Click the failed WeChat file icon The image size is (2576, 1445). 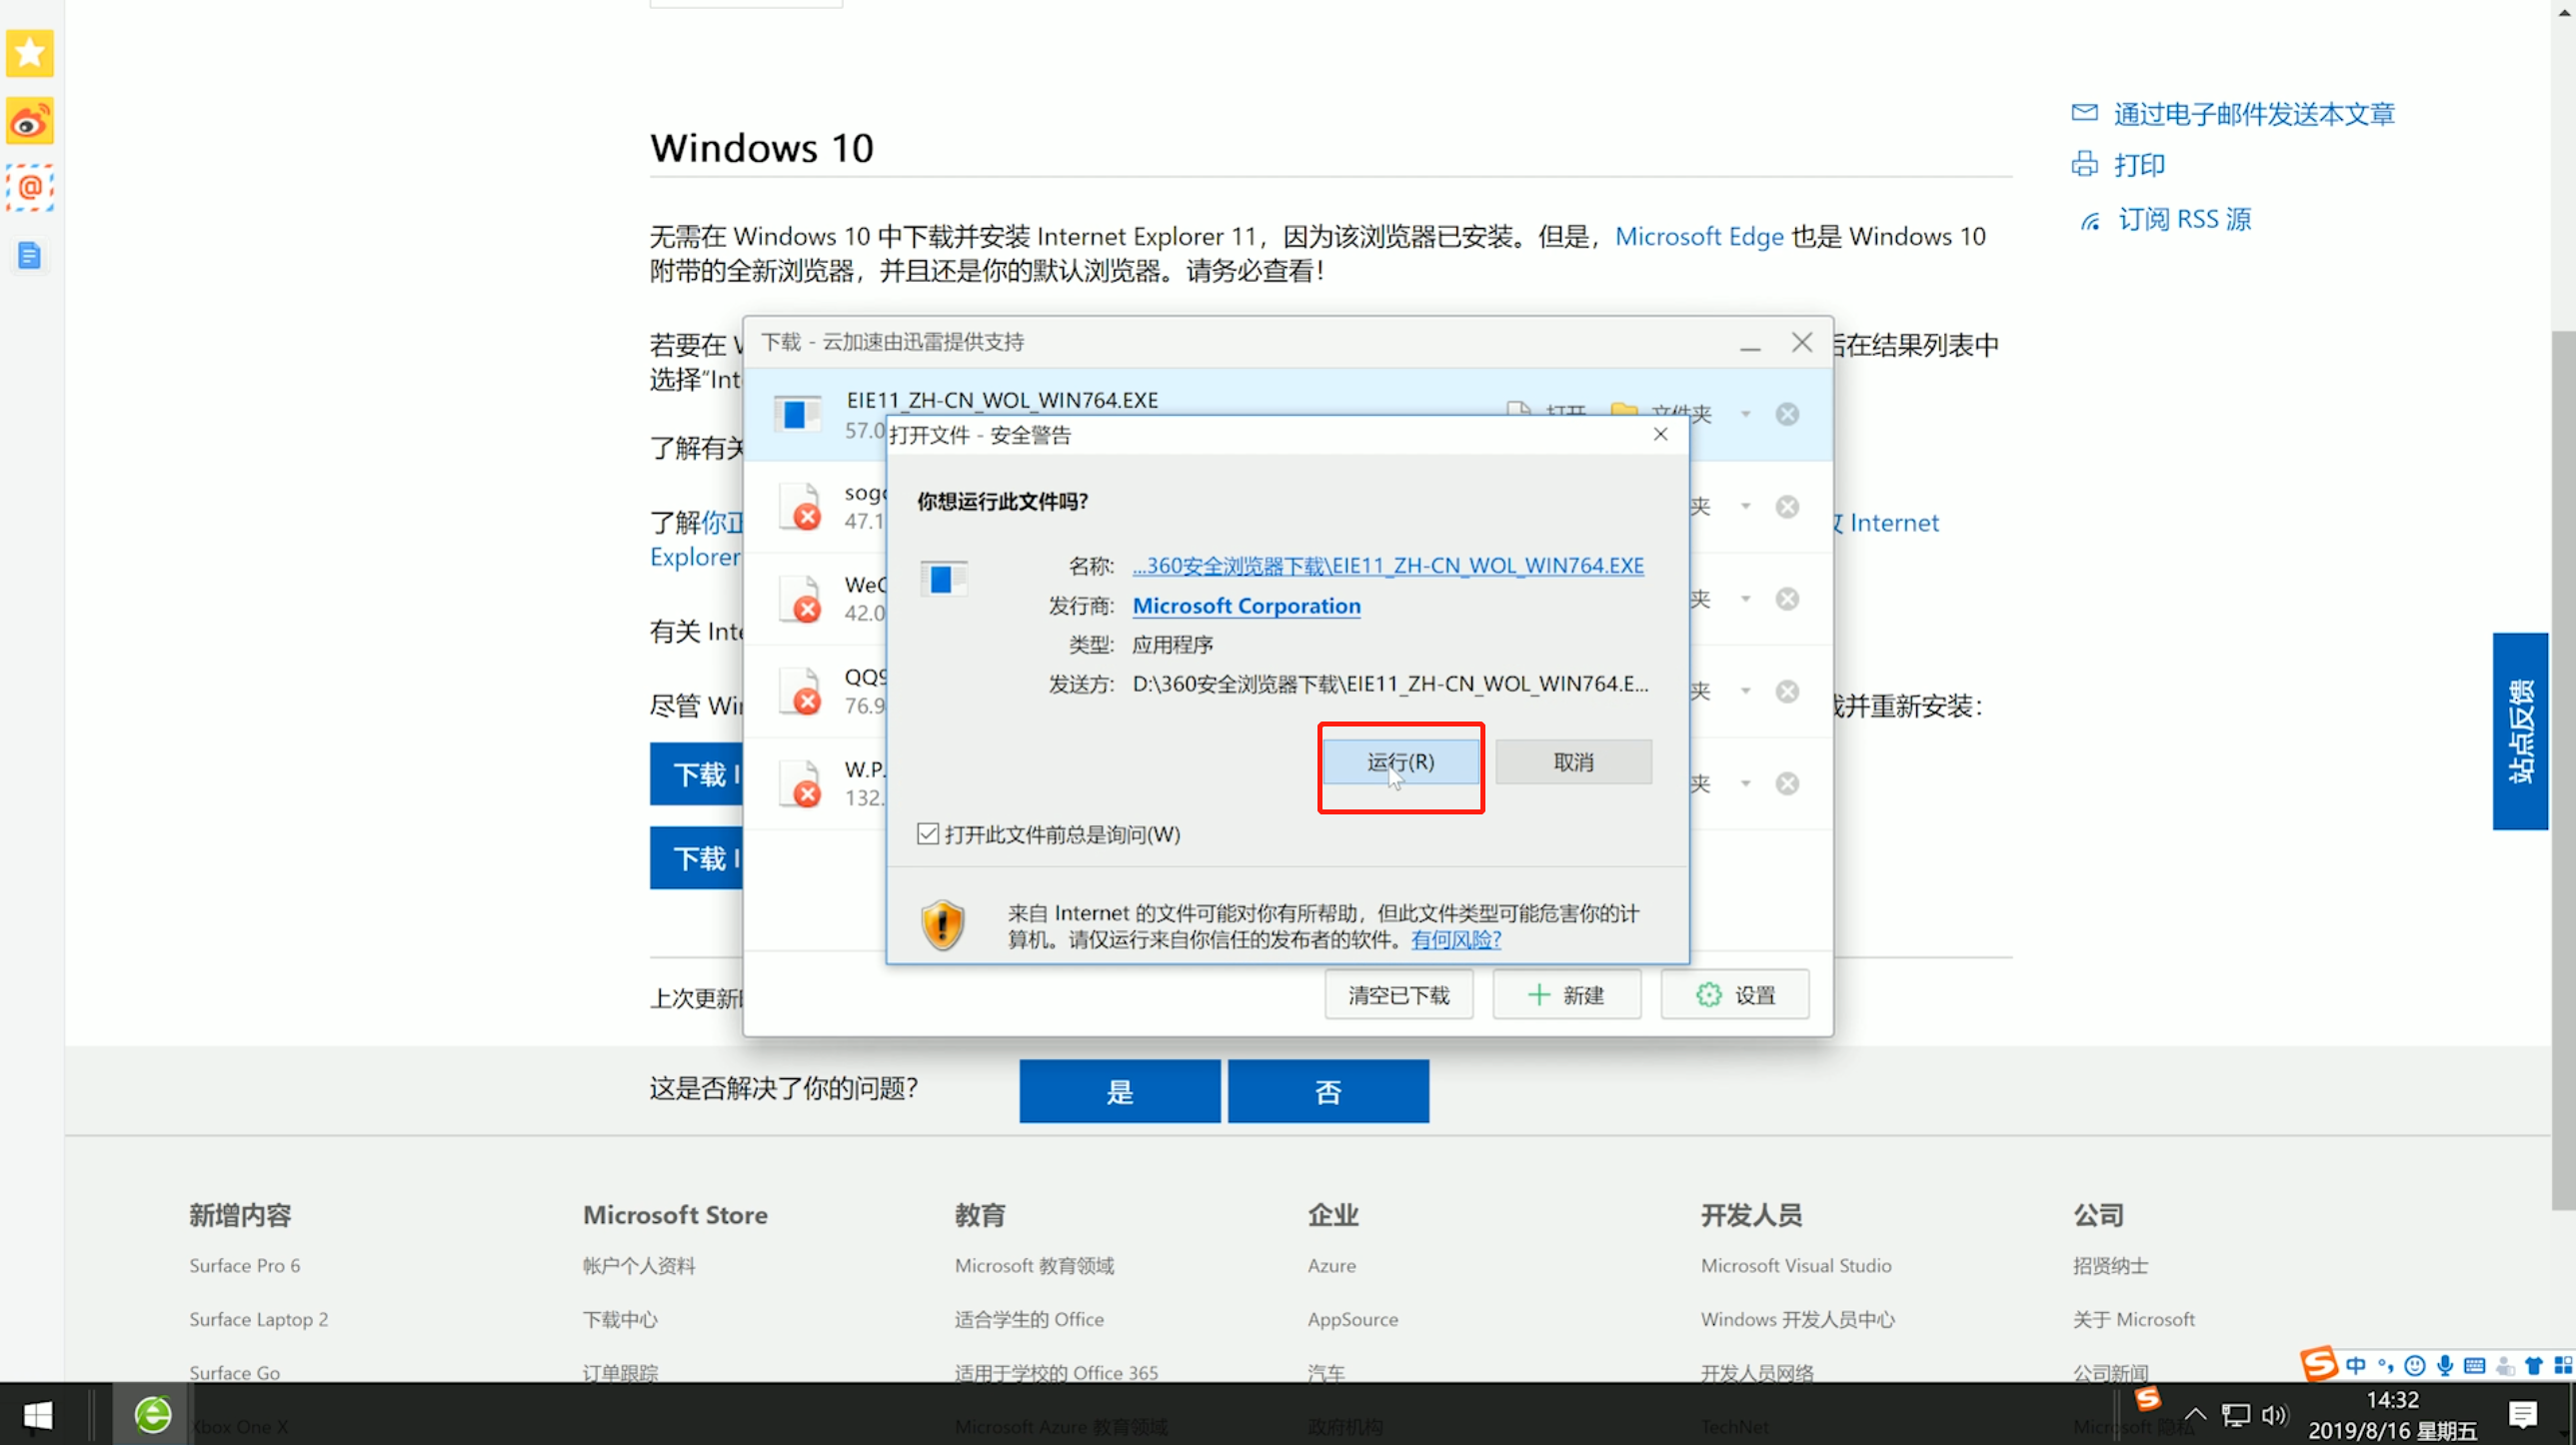(x=801, y=598)
